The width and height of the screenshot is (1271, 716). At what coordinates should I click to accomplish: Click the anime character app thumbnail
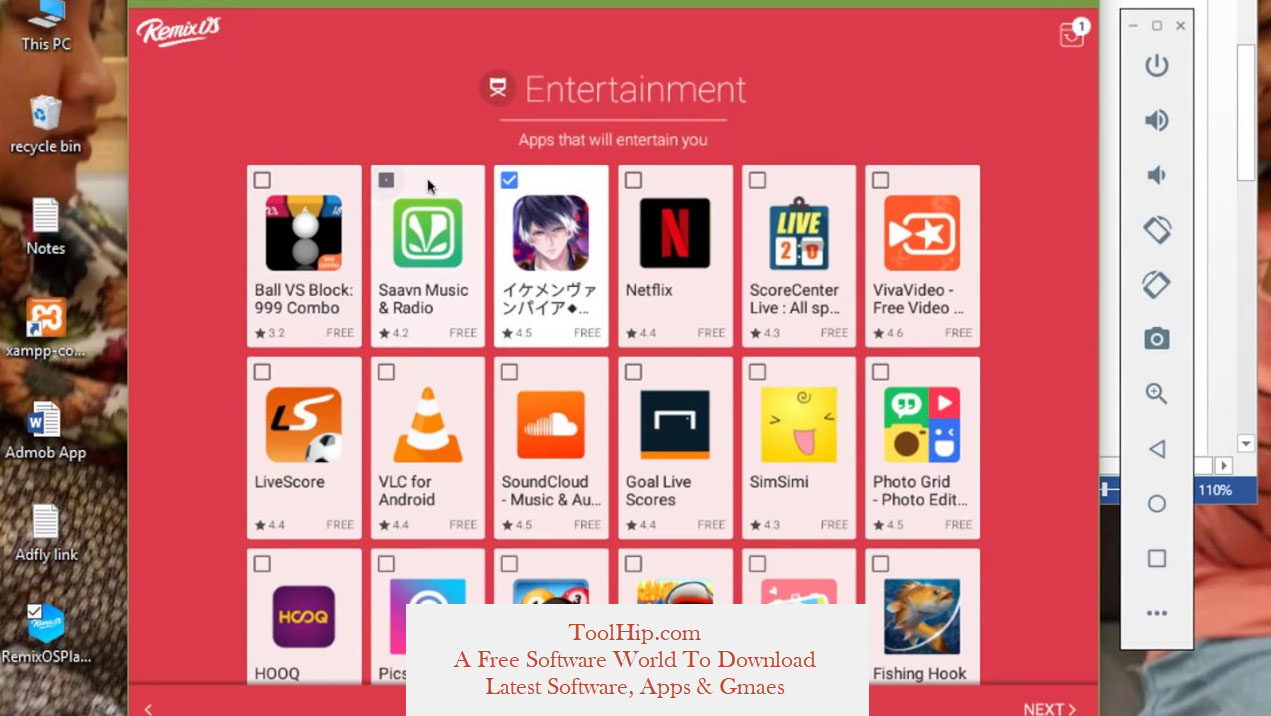(x=551, y=233)
